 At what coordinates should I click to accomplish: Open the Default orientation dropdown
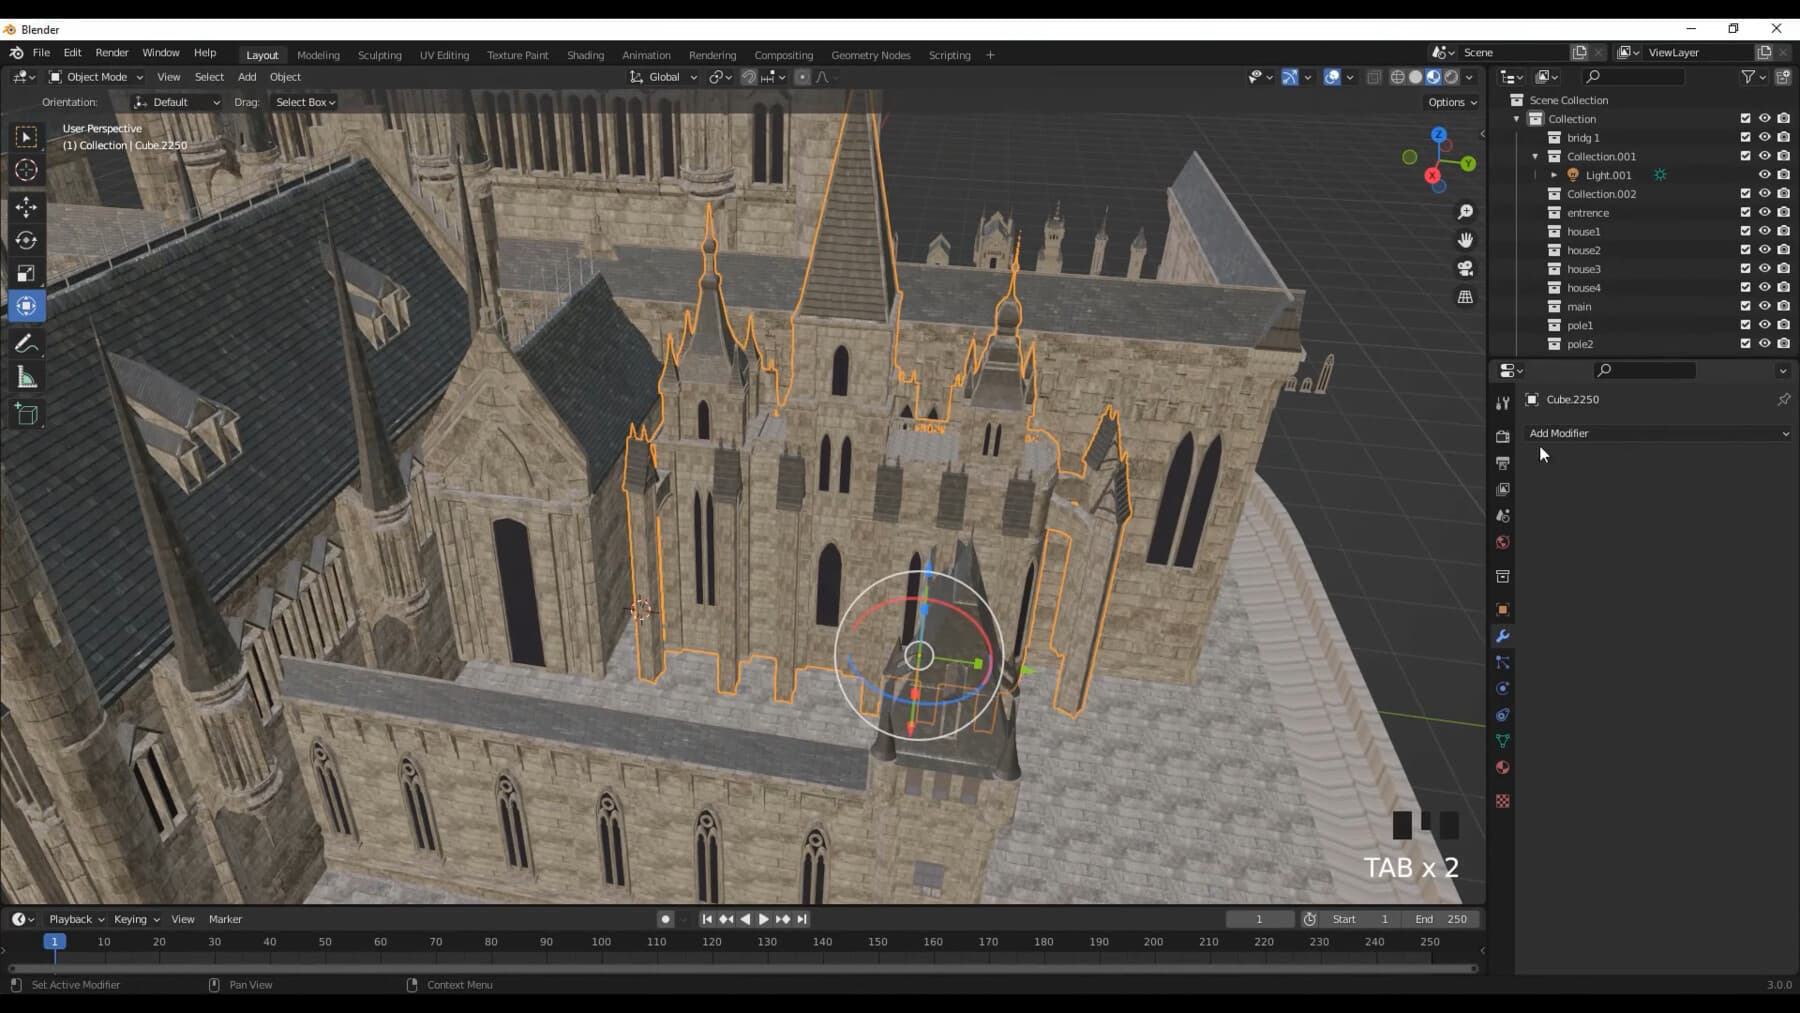coord(176,102)
